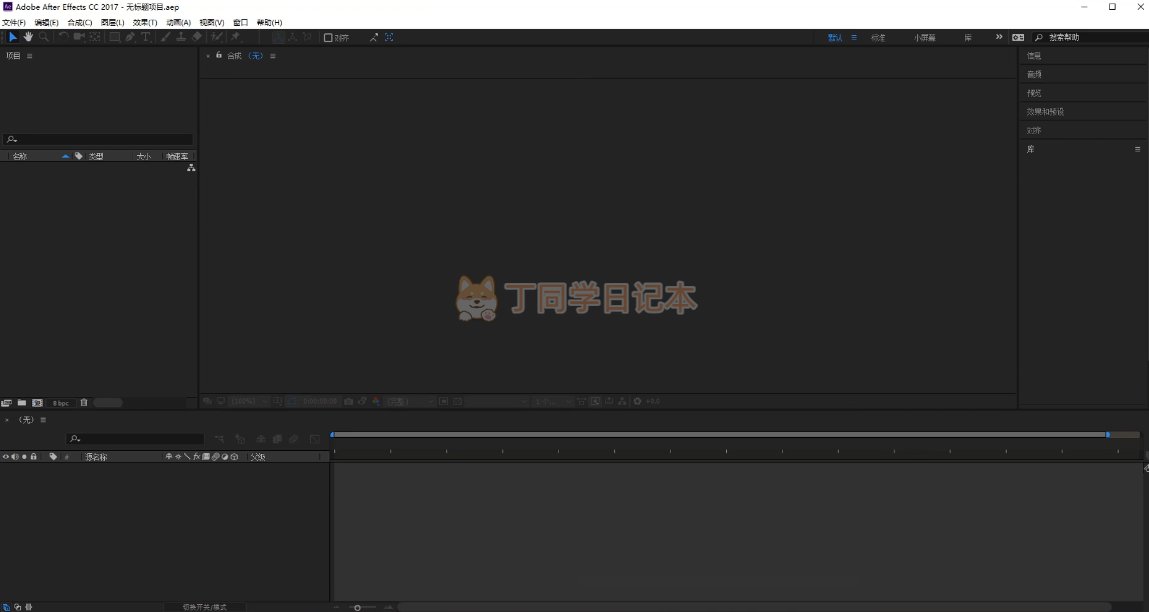Click the timeline zoom slider handle
This screenshot has width=1149, height=612.
pyautogui.click(x=358, y=607)
